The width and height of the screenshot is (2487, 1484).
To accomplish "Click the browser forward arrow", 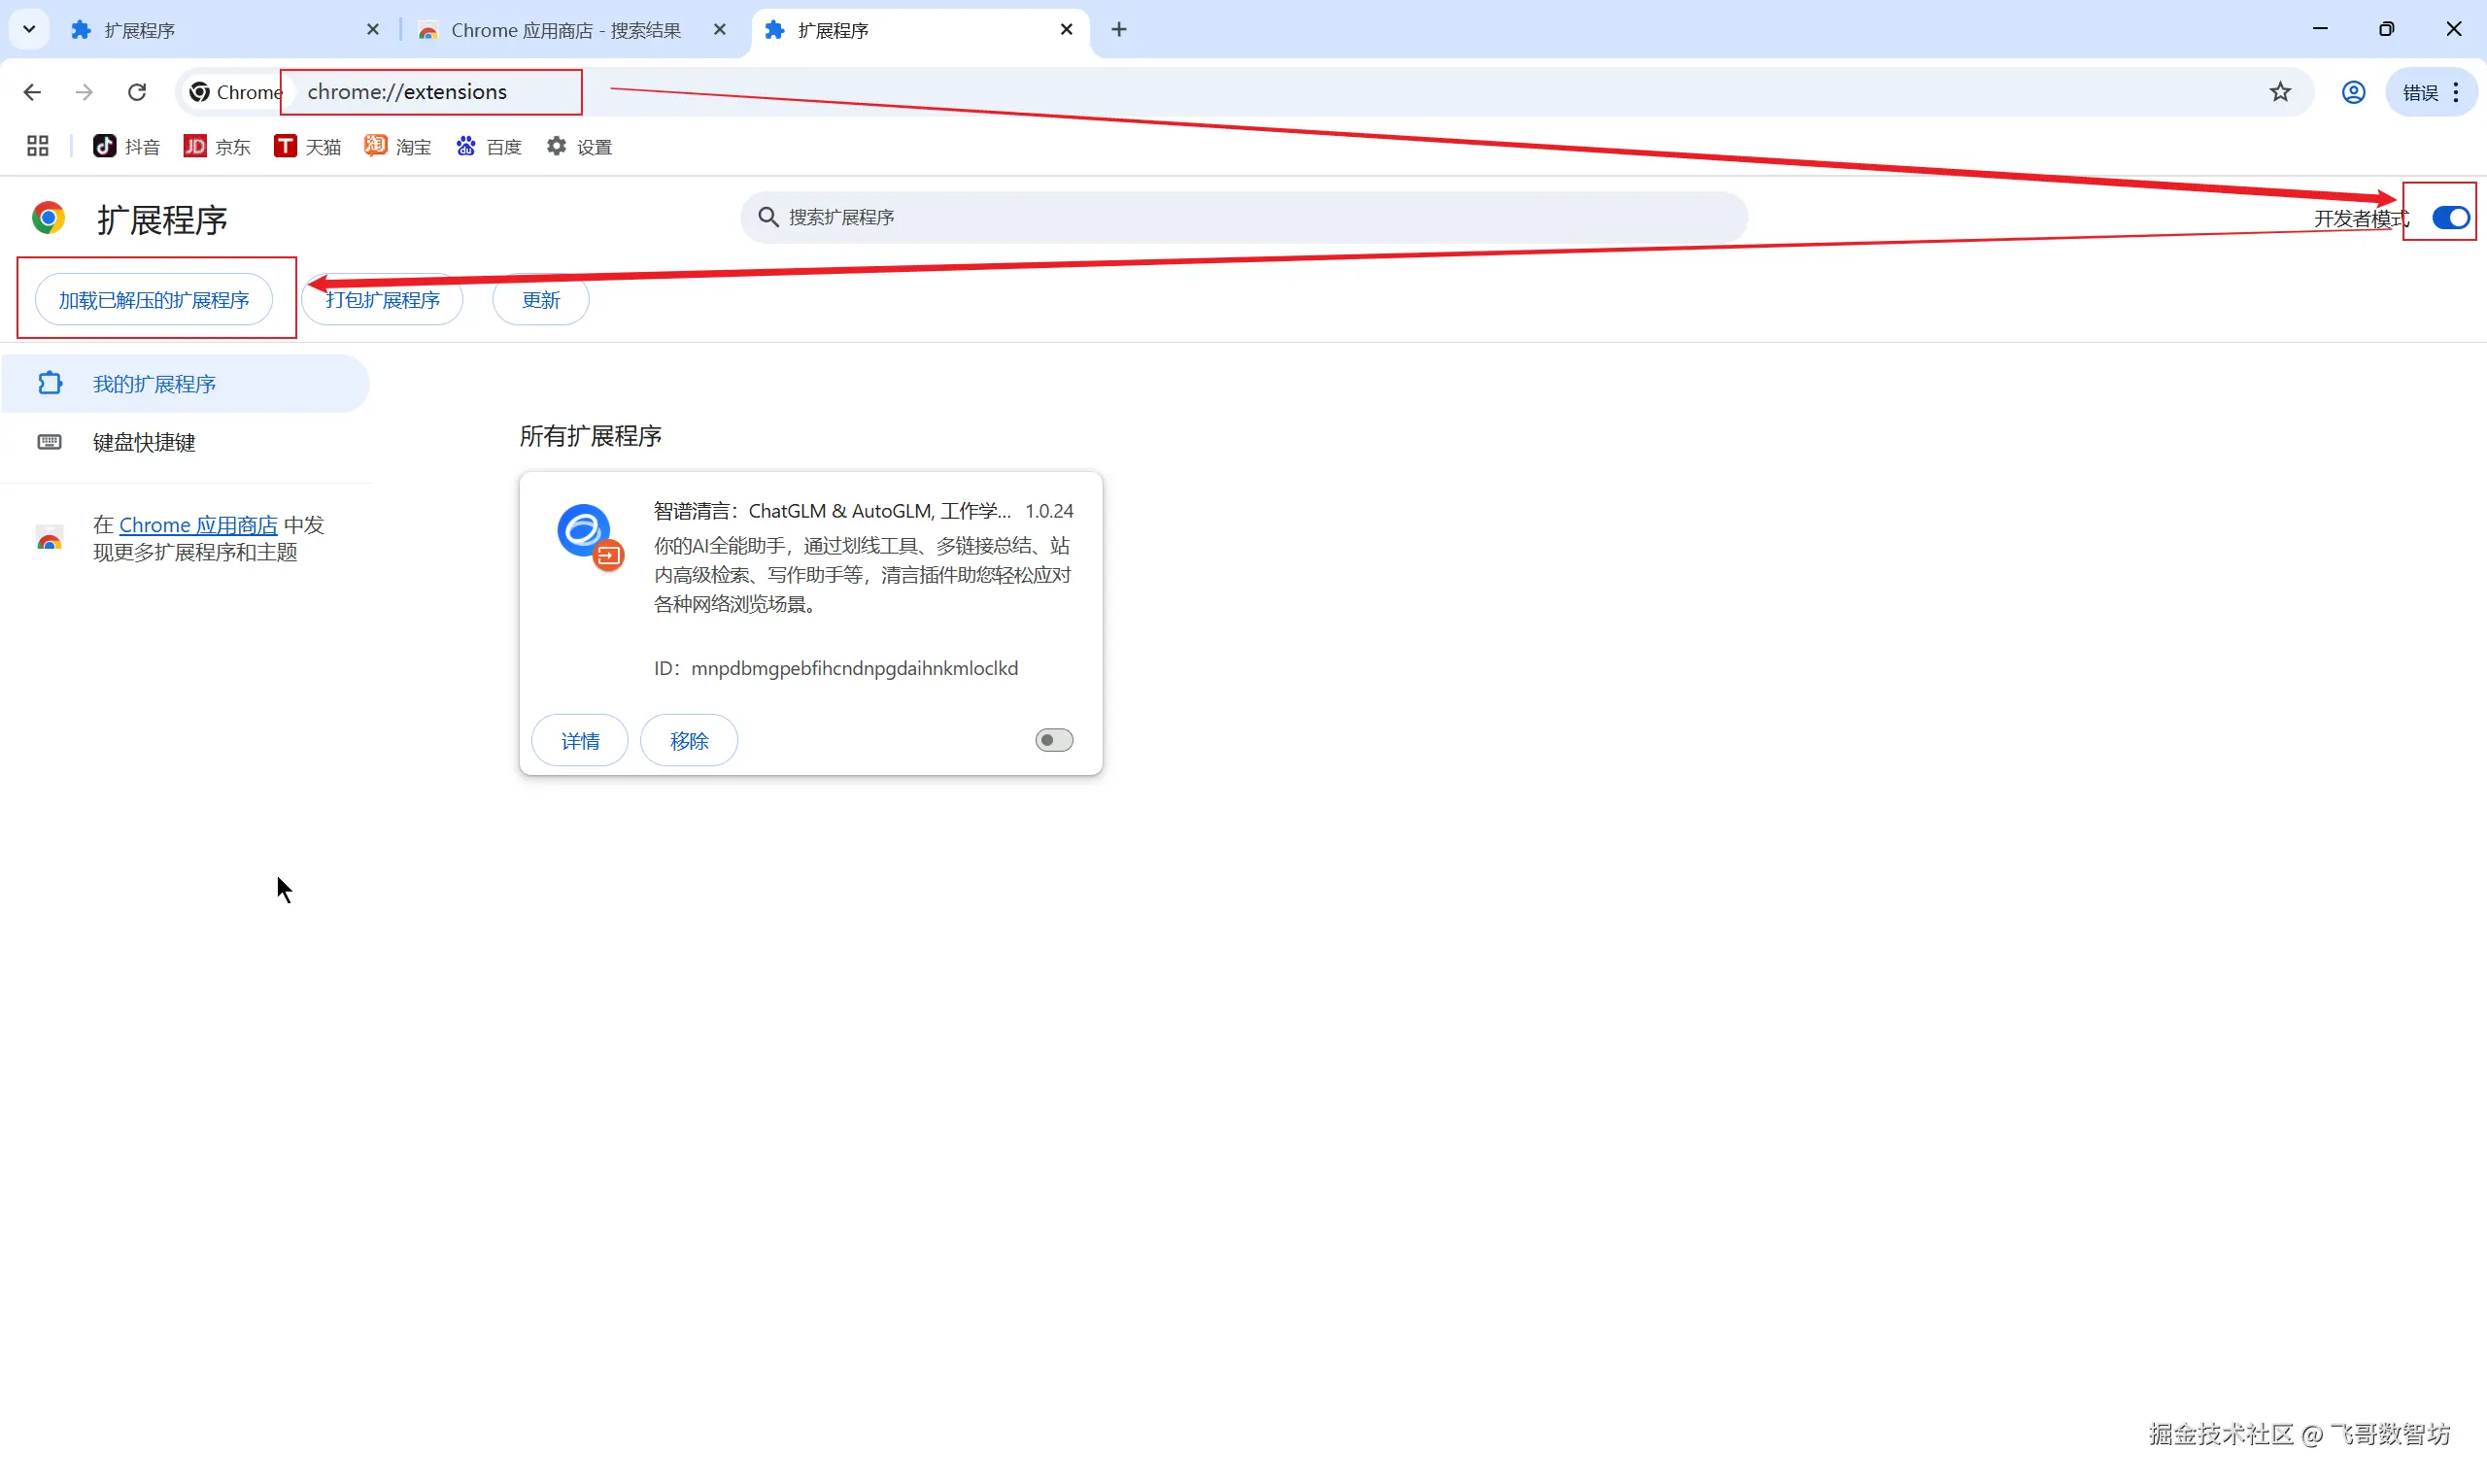I will [84, 92].
